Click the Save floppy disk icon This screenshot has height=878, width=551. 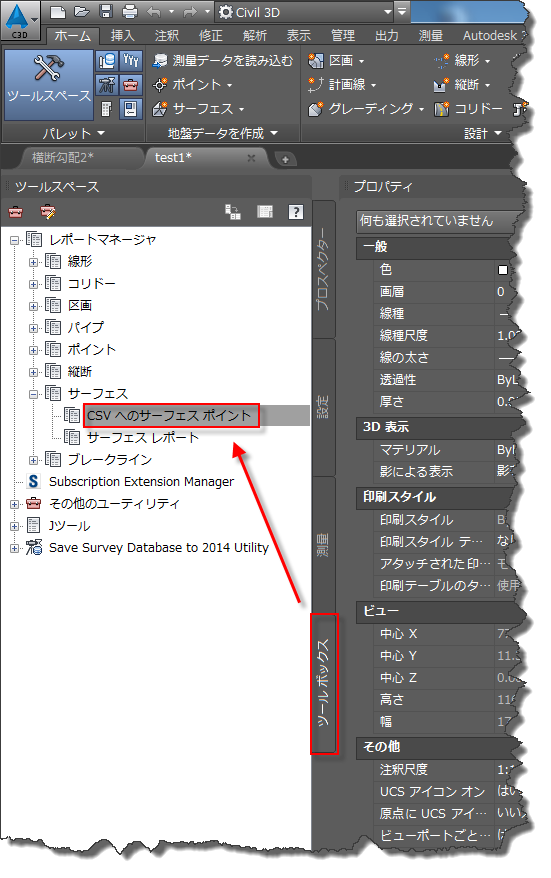(106, 12)
